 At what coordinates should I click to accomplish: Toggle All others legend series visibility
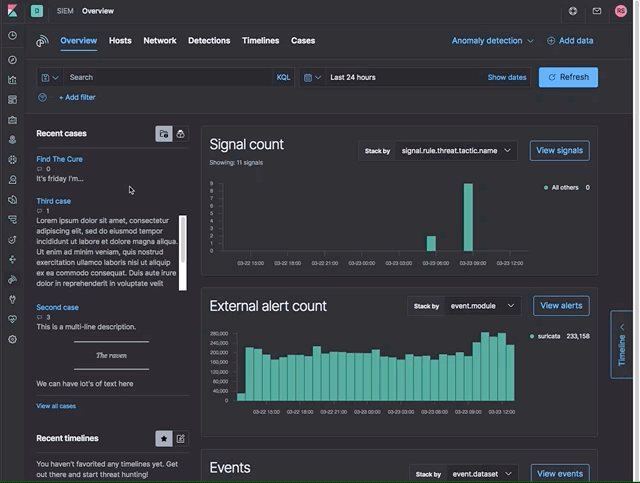(565, 187)
